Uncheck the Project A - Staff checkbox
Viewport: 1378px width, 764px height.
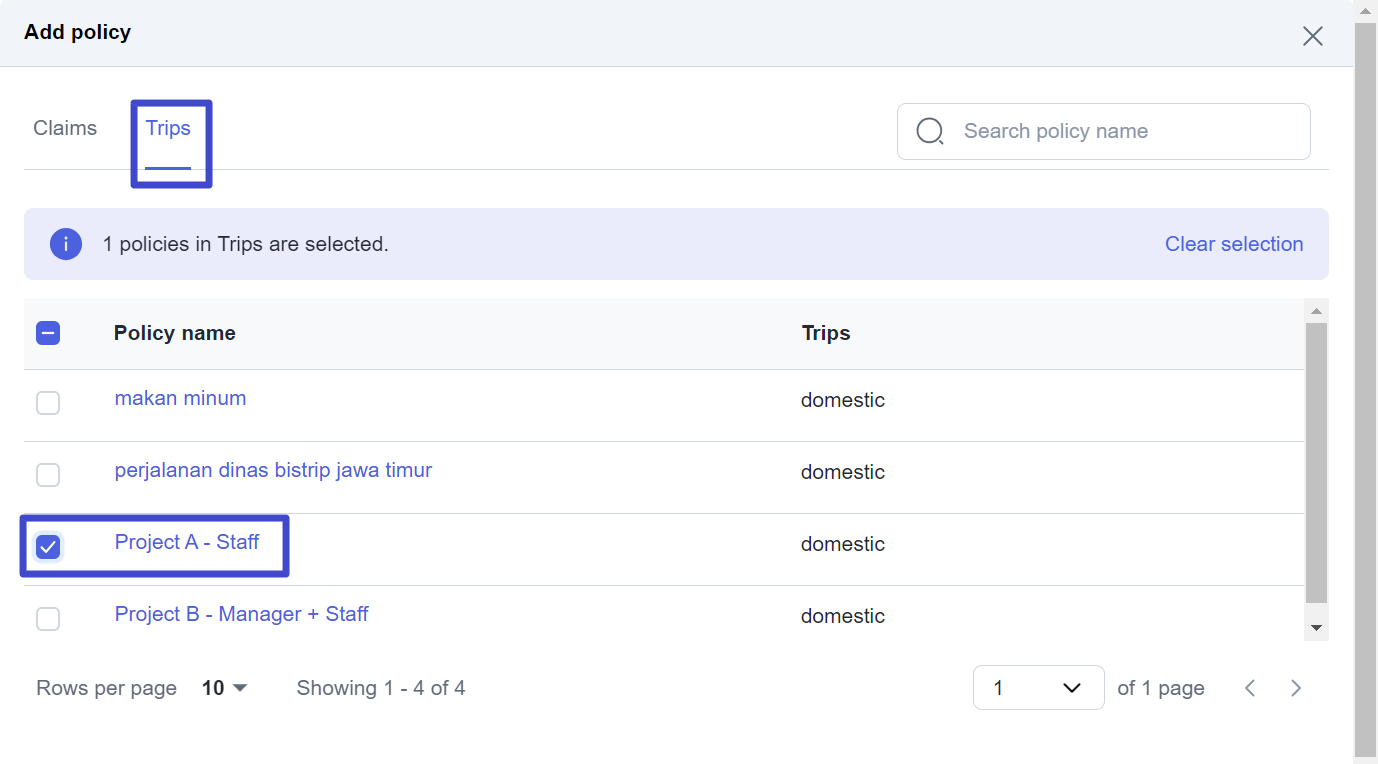(x=48, y=546)
